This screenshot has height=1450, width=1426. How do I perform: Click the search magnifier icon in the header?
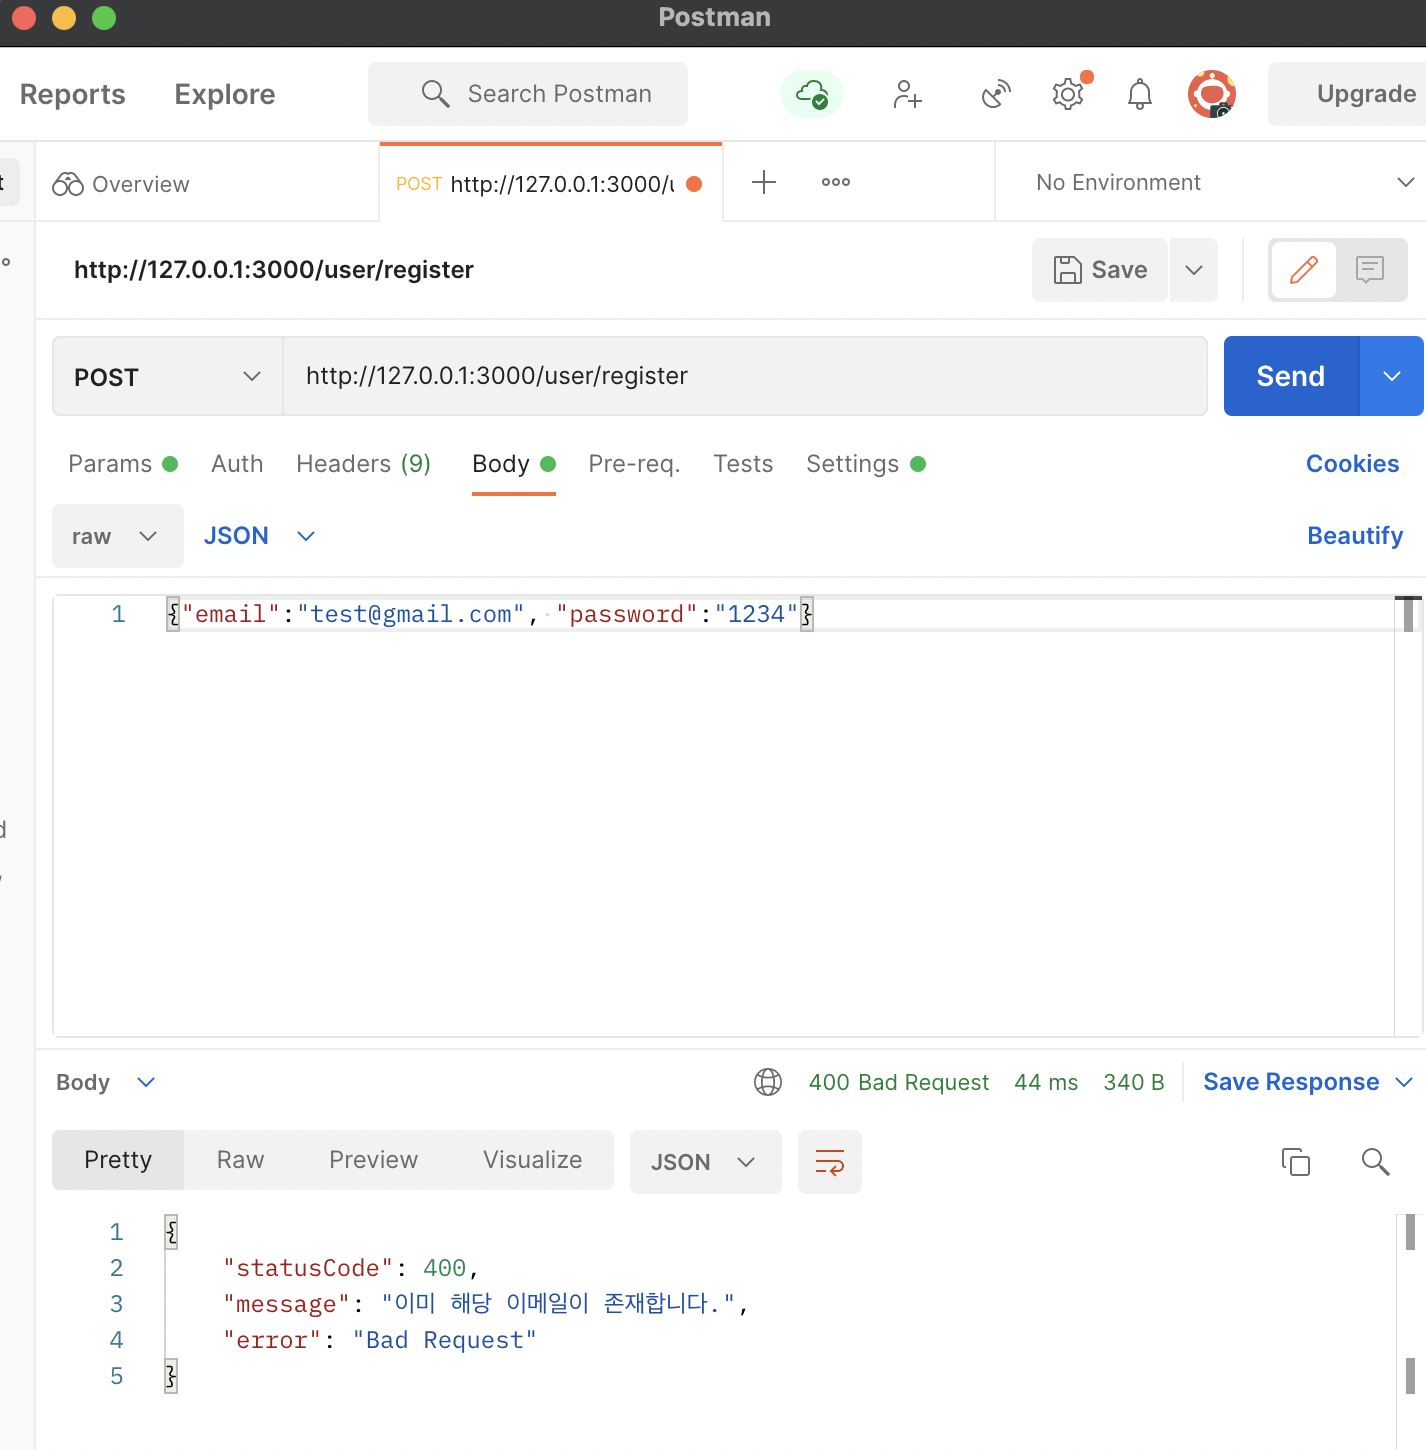point(435,94)
